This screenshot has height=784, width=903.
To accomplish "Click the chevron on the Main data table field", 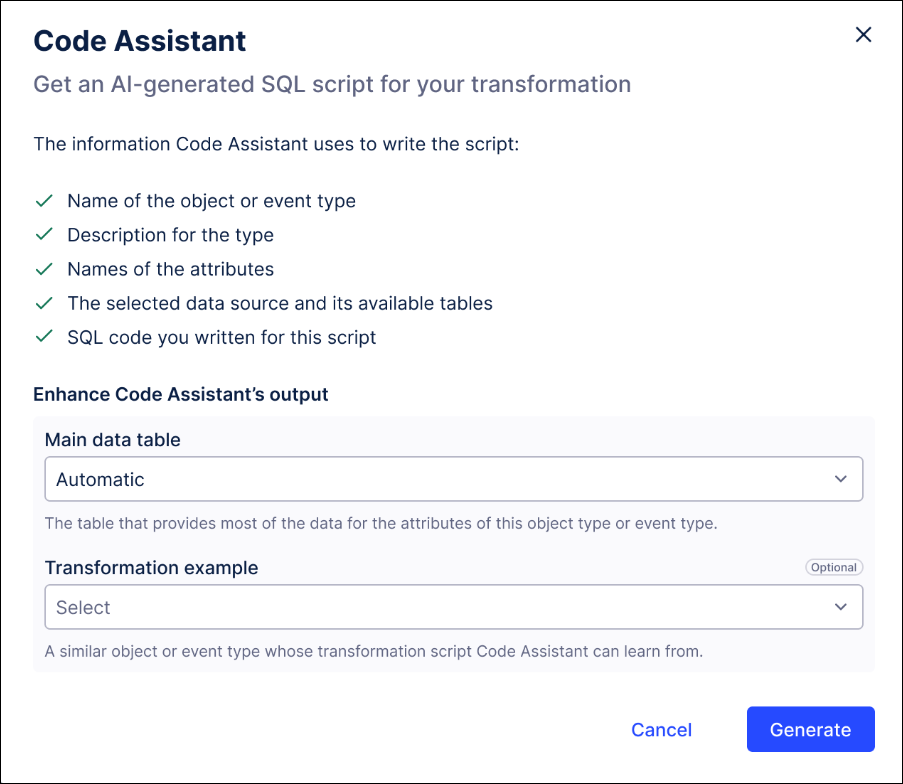I will click(841, 479).
